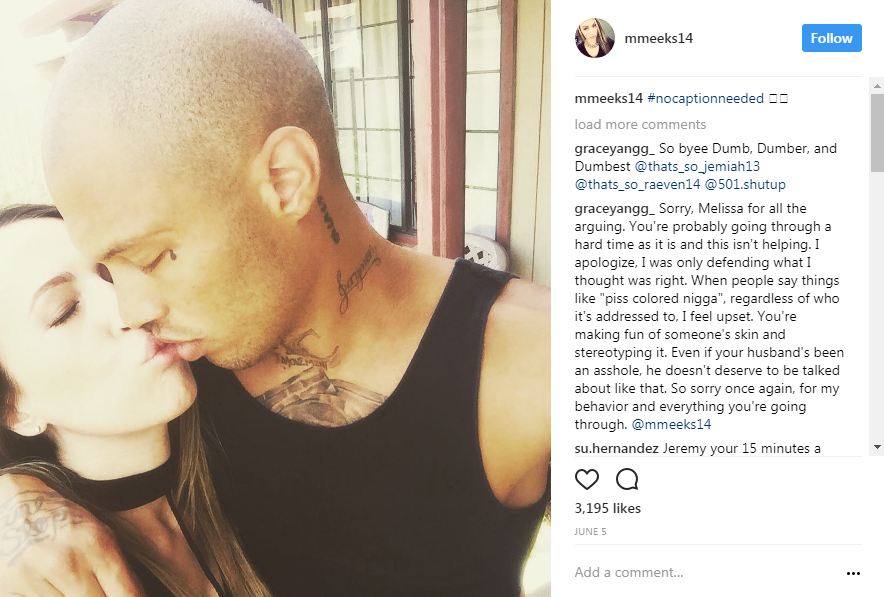884x597 pixels.
Task: Visit graceyangg_ profile from first comment
Action: (x=615, y=148)
